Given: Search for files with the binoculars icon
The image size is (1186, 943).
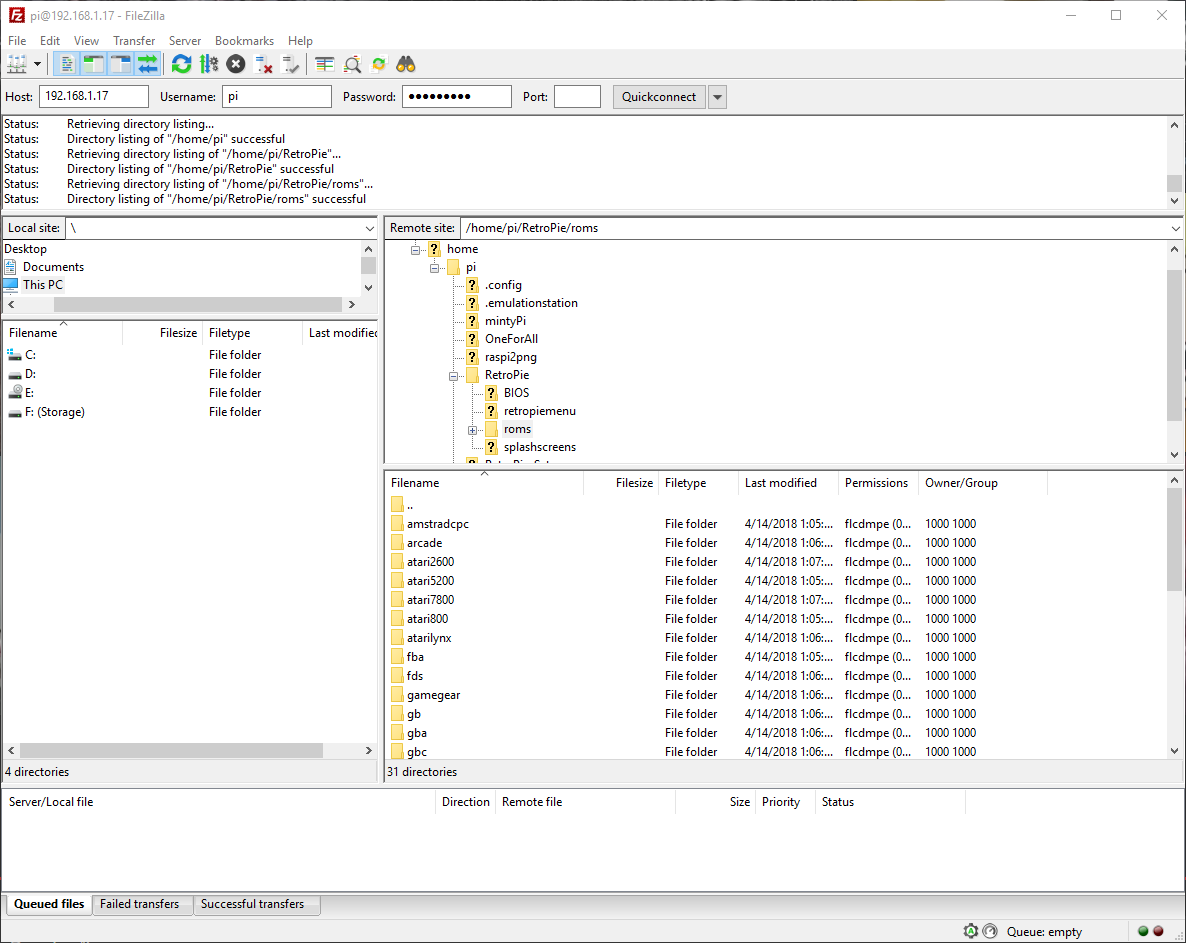Looking at the screenshot, I should tap(406, 64).
